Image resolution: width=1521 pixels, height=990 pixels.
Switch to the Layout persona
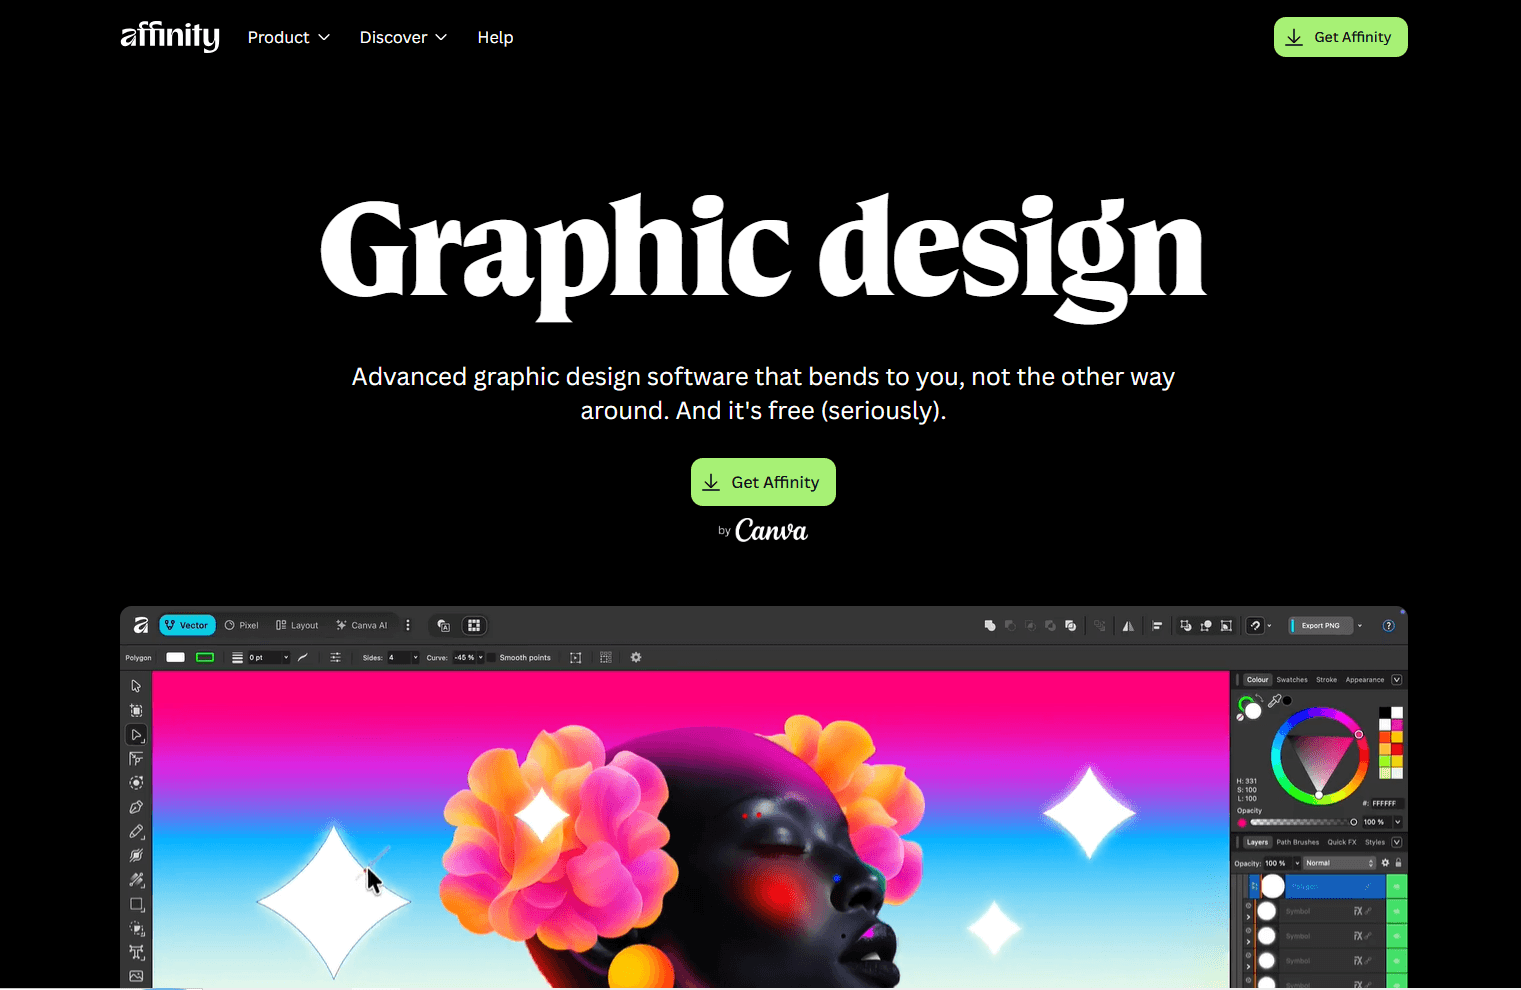(x=297, y=625)
